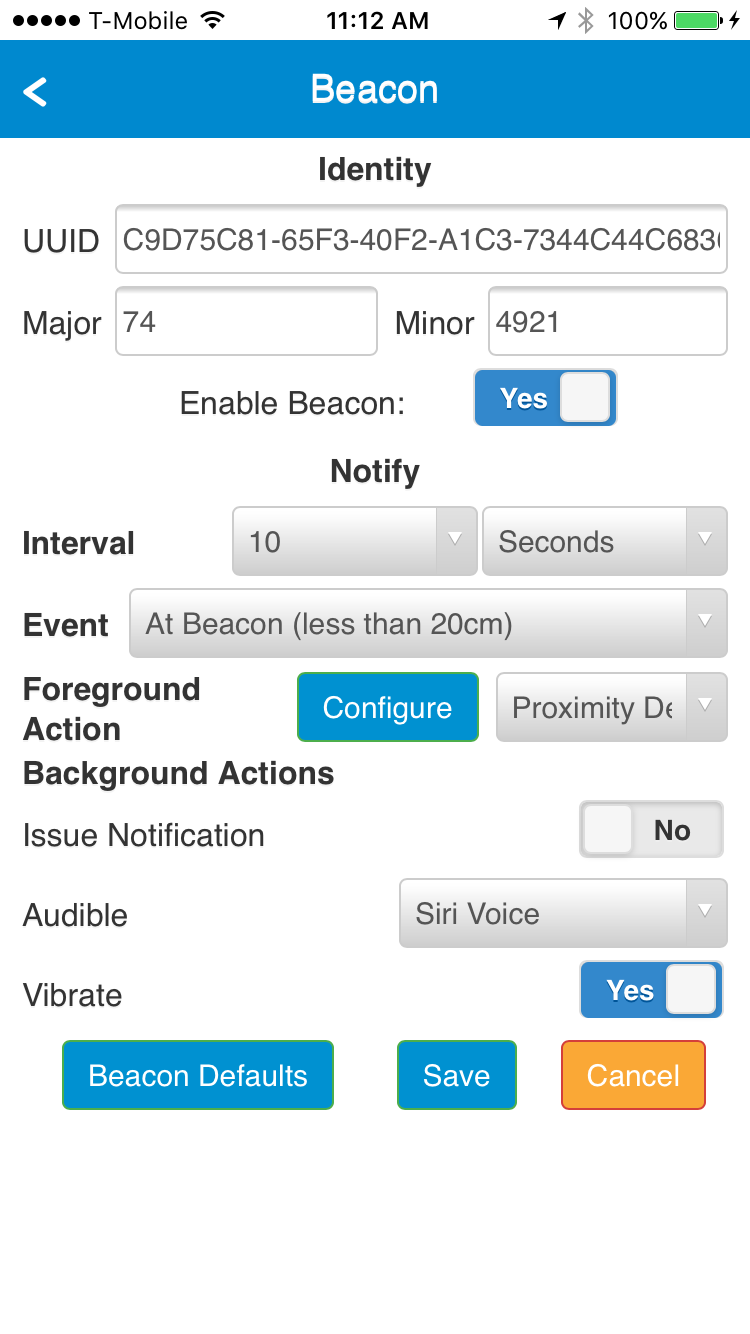750x1334 pixels.
Task: Focus the UUID text field
Action: point(421,240)
